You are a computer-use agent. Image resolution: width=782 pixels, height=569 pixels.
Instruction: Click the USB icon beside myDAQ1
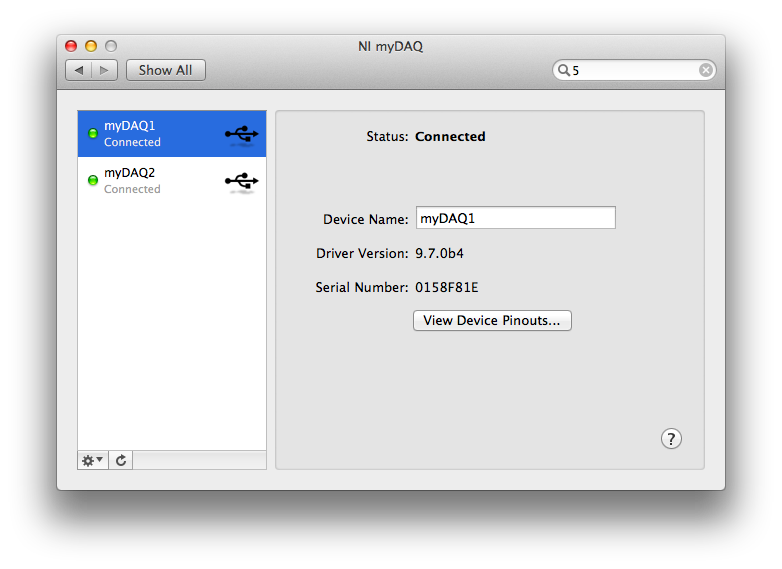coord(241,134)
